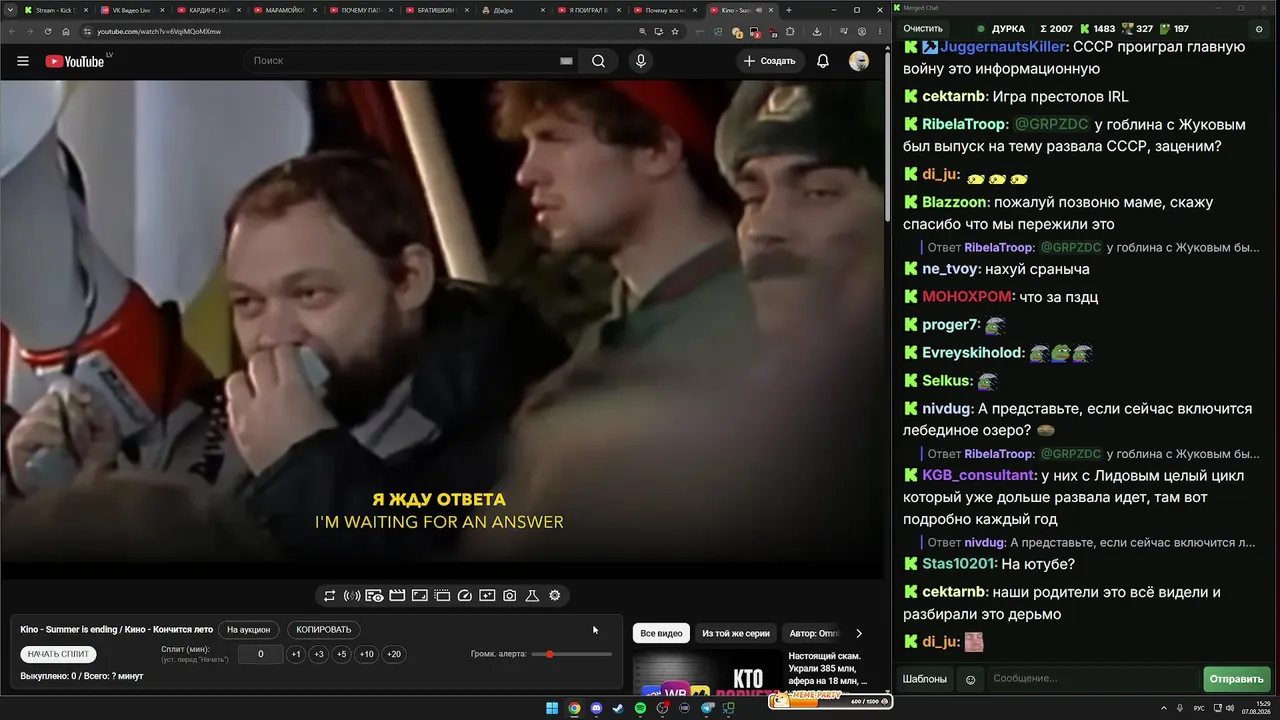Screen dimensions: 1280x720
Task: Select the Из той же серии filter chip
Action: [x=736, y=633]
